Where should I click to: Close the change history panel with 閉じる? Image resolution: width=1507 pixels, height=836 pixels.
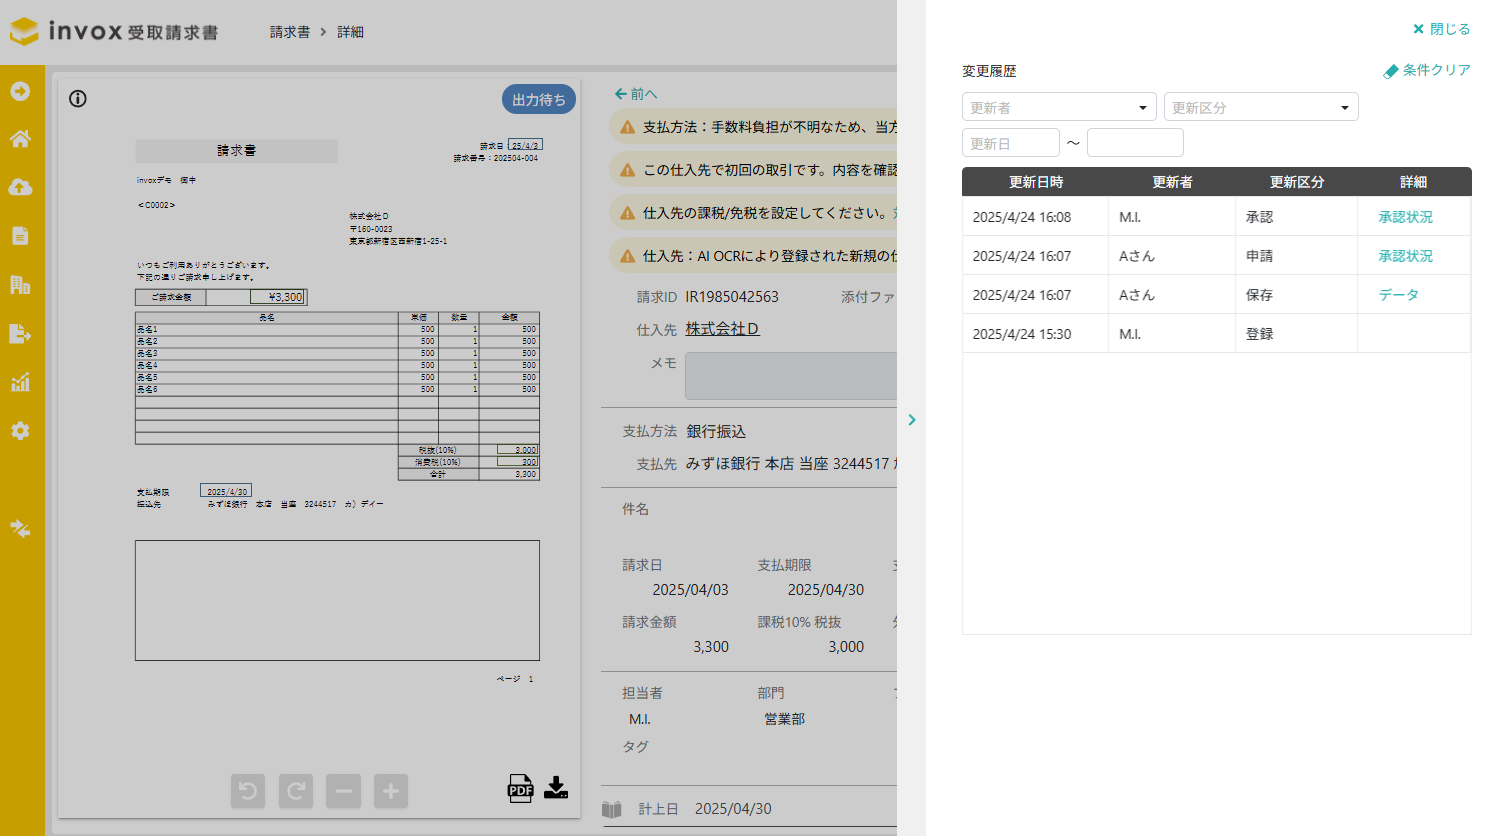click(x=1441, y=29)
